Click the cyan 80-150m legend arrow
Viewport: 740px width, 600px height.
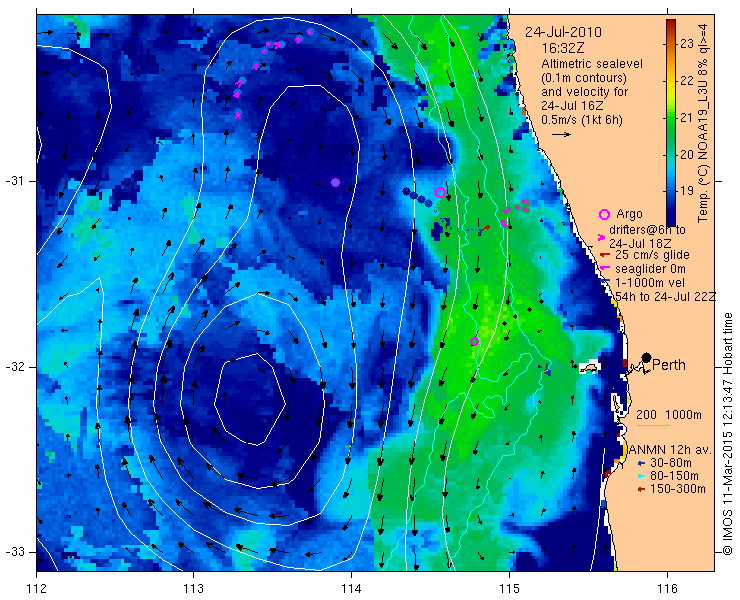click(640, 476)
